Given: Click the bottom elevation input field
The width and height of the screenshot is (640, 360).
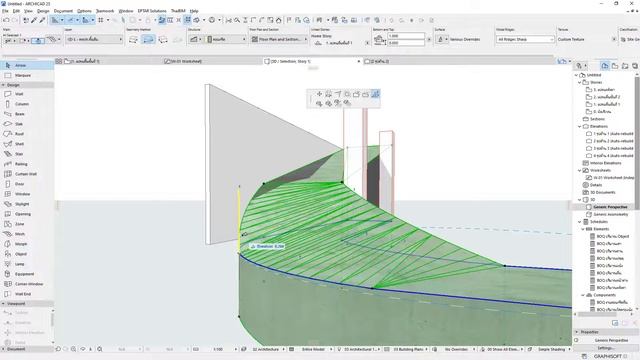Looking at the screenshot, I should [x=406, y=42].
